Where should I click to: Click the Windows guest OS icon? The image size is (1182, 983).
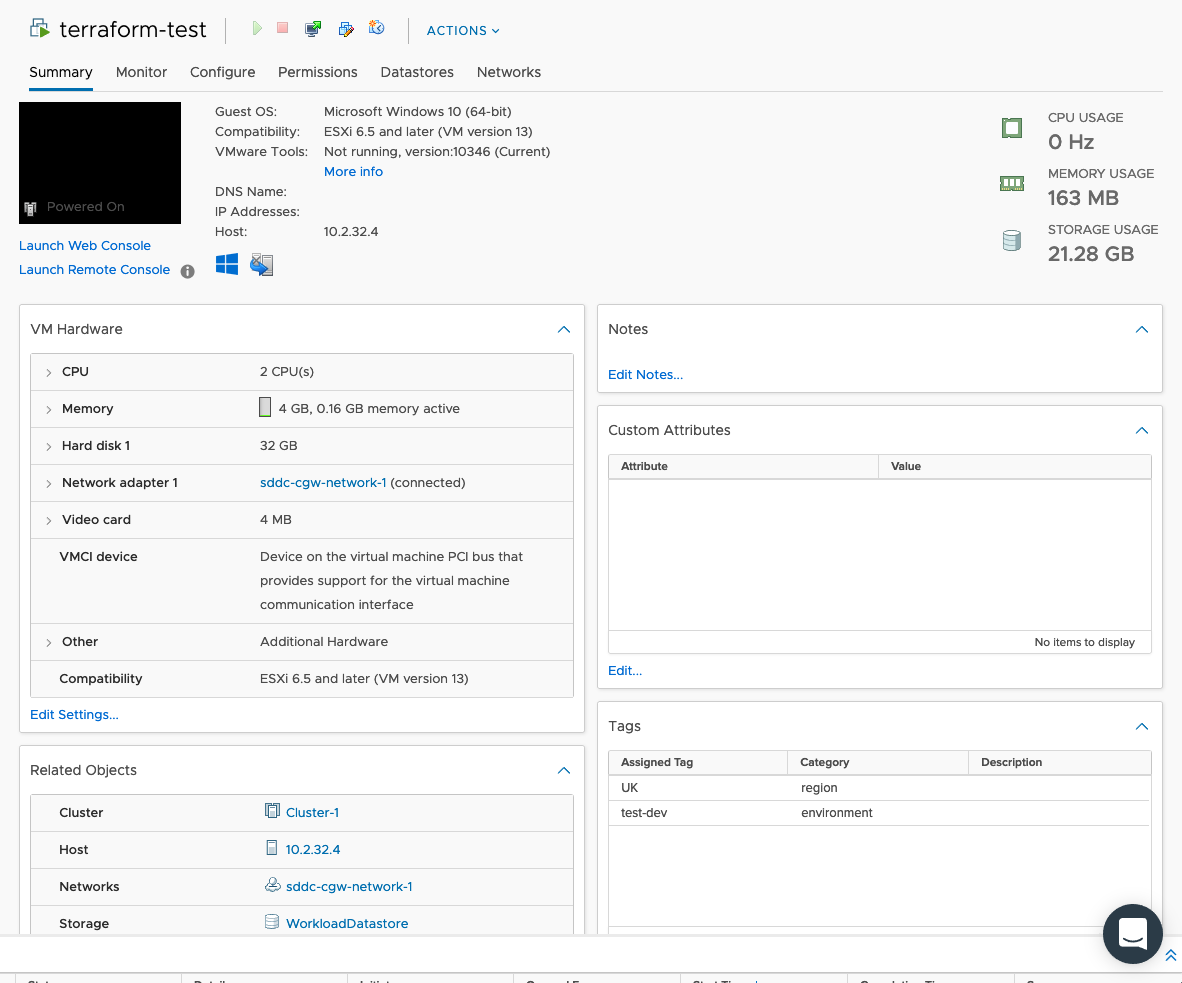coord(226,264)
